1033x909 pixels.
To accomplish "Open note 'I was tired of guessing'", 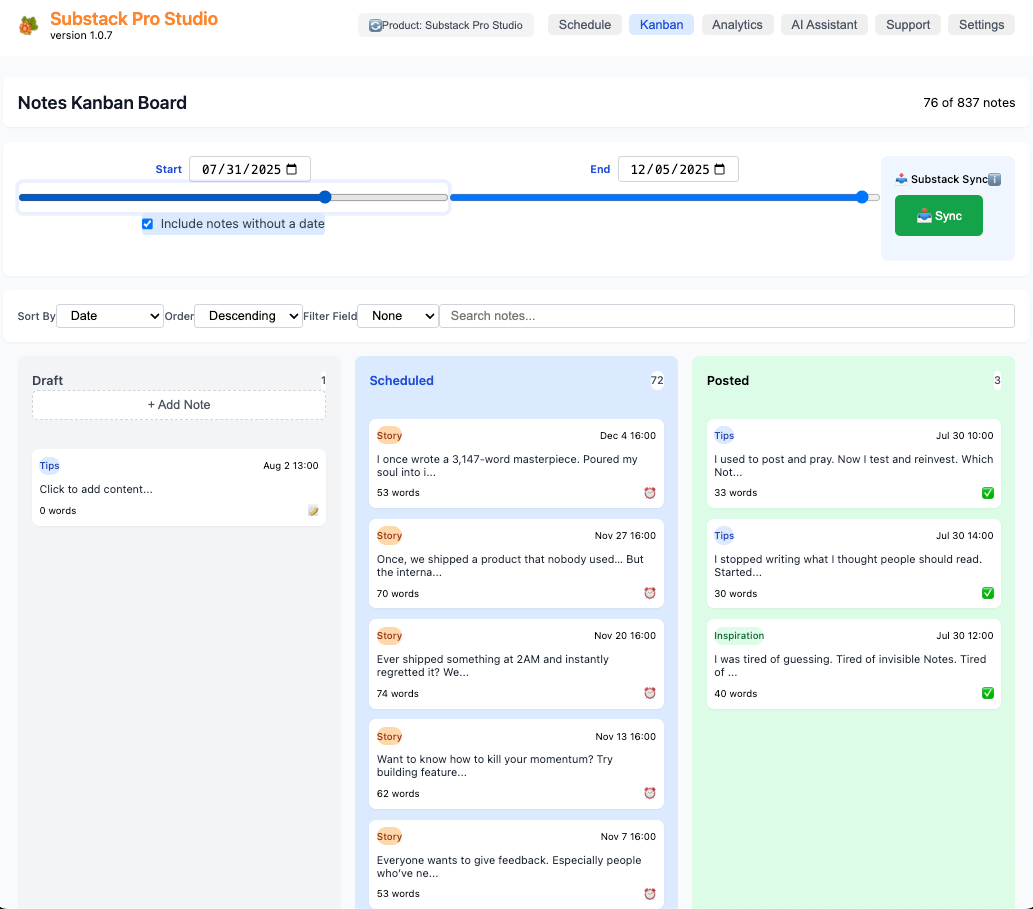I will 854,664.
